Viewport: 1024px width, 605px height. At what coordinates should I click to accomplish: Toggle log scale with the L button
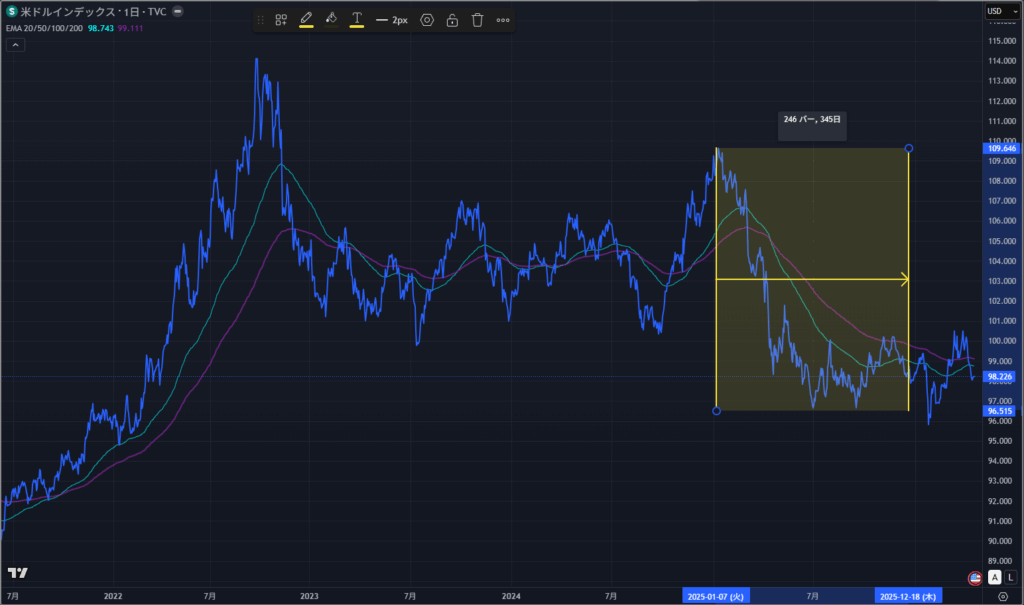(x=1011, y=577)
